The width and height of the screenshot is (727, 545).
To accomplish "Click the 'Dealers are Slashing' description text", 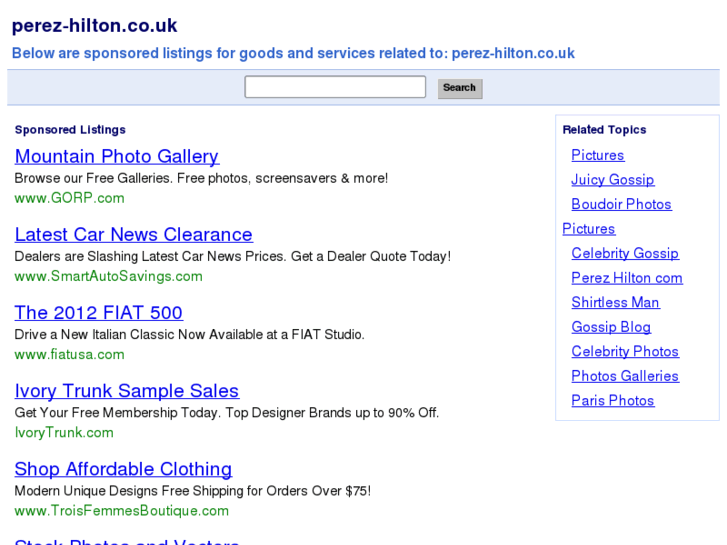I will (x=233, y=256).
